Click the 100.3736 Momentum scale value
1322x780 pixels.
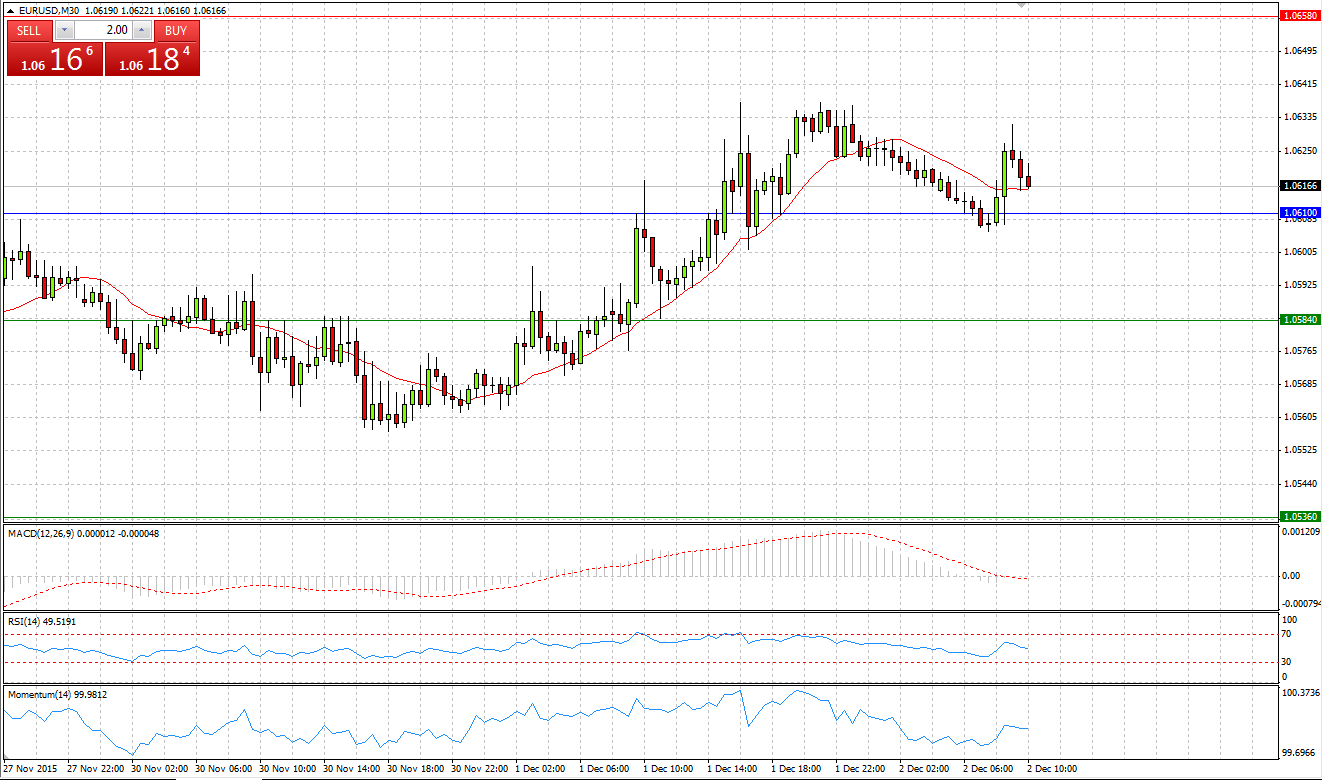(x=1300, y=693)
